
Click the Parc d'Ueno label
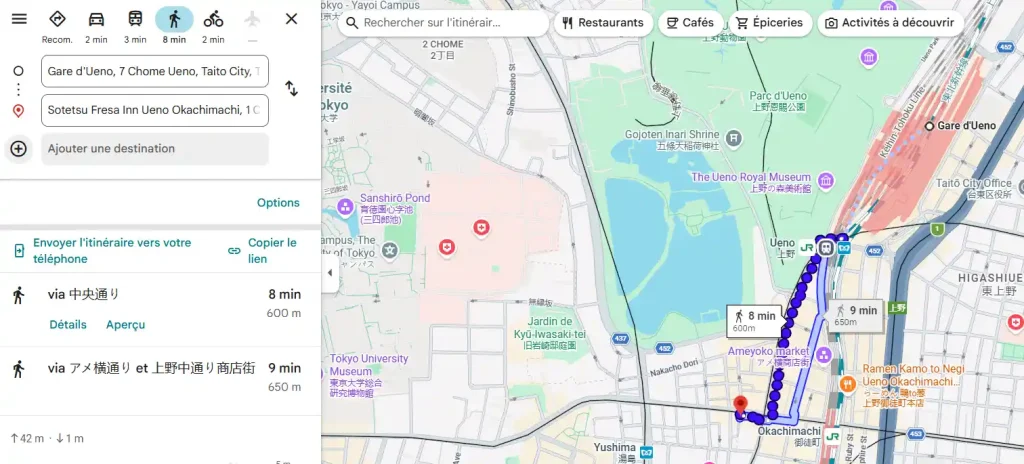[x=777, y=101]
